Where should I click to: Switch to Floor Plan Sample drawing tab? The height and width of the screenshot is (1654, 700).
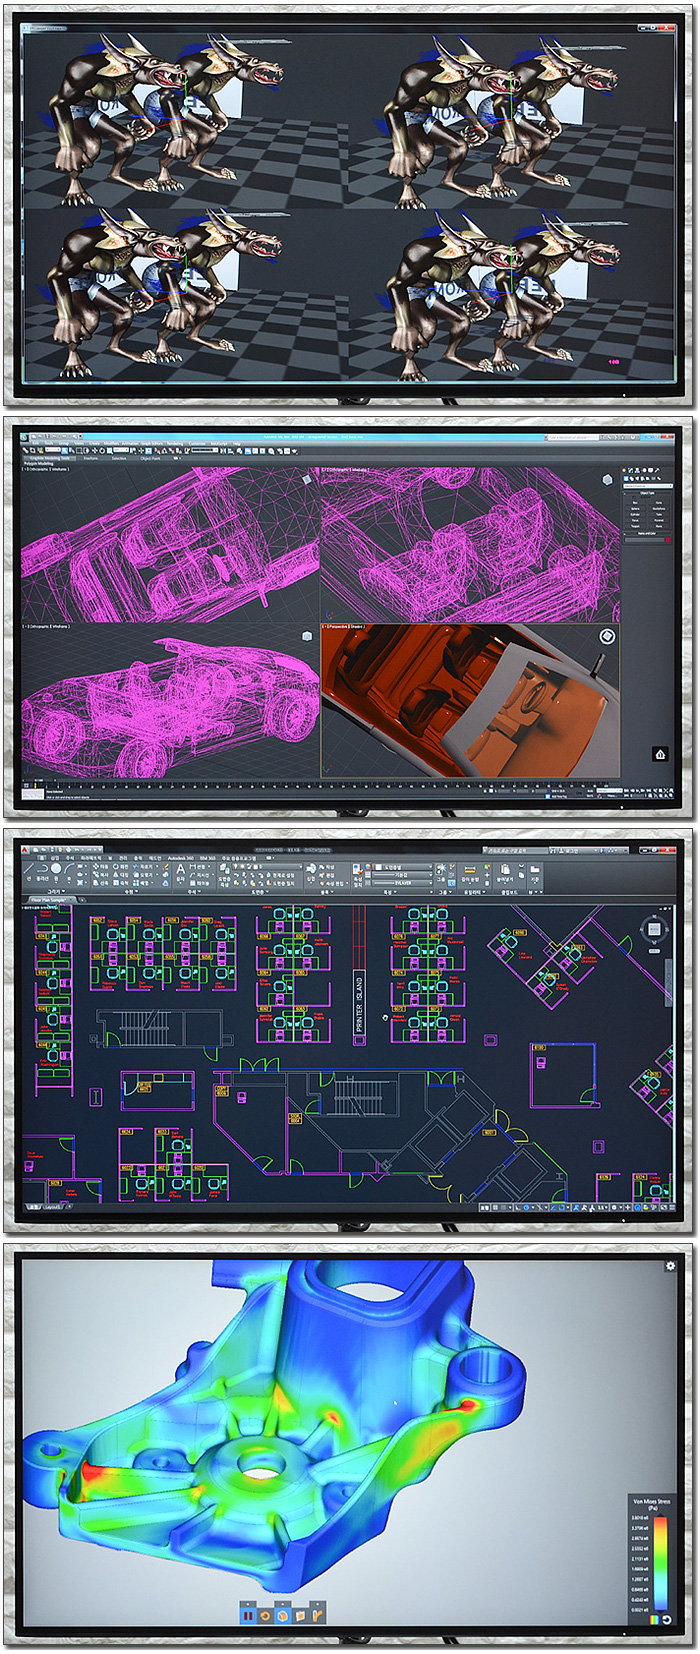pyautogui.click(x=48, y=900)
